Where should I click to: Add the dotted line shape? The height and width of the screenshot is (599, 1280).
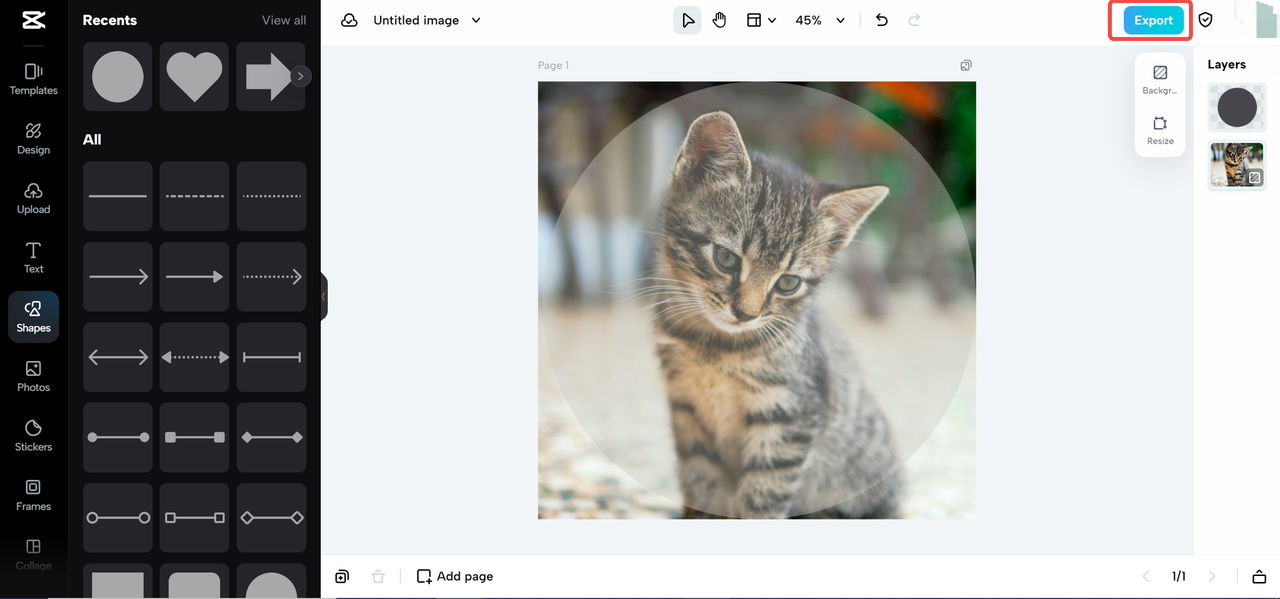(x=271, y=196)
